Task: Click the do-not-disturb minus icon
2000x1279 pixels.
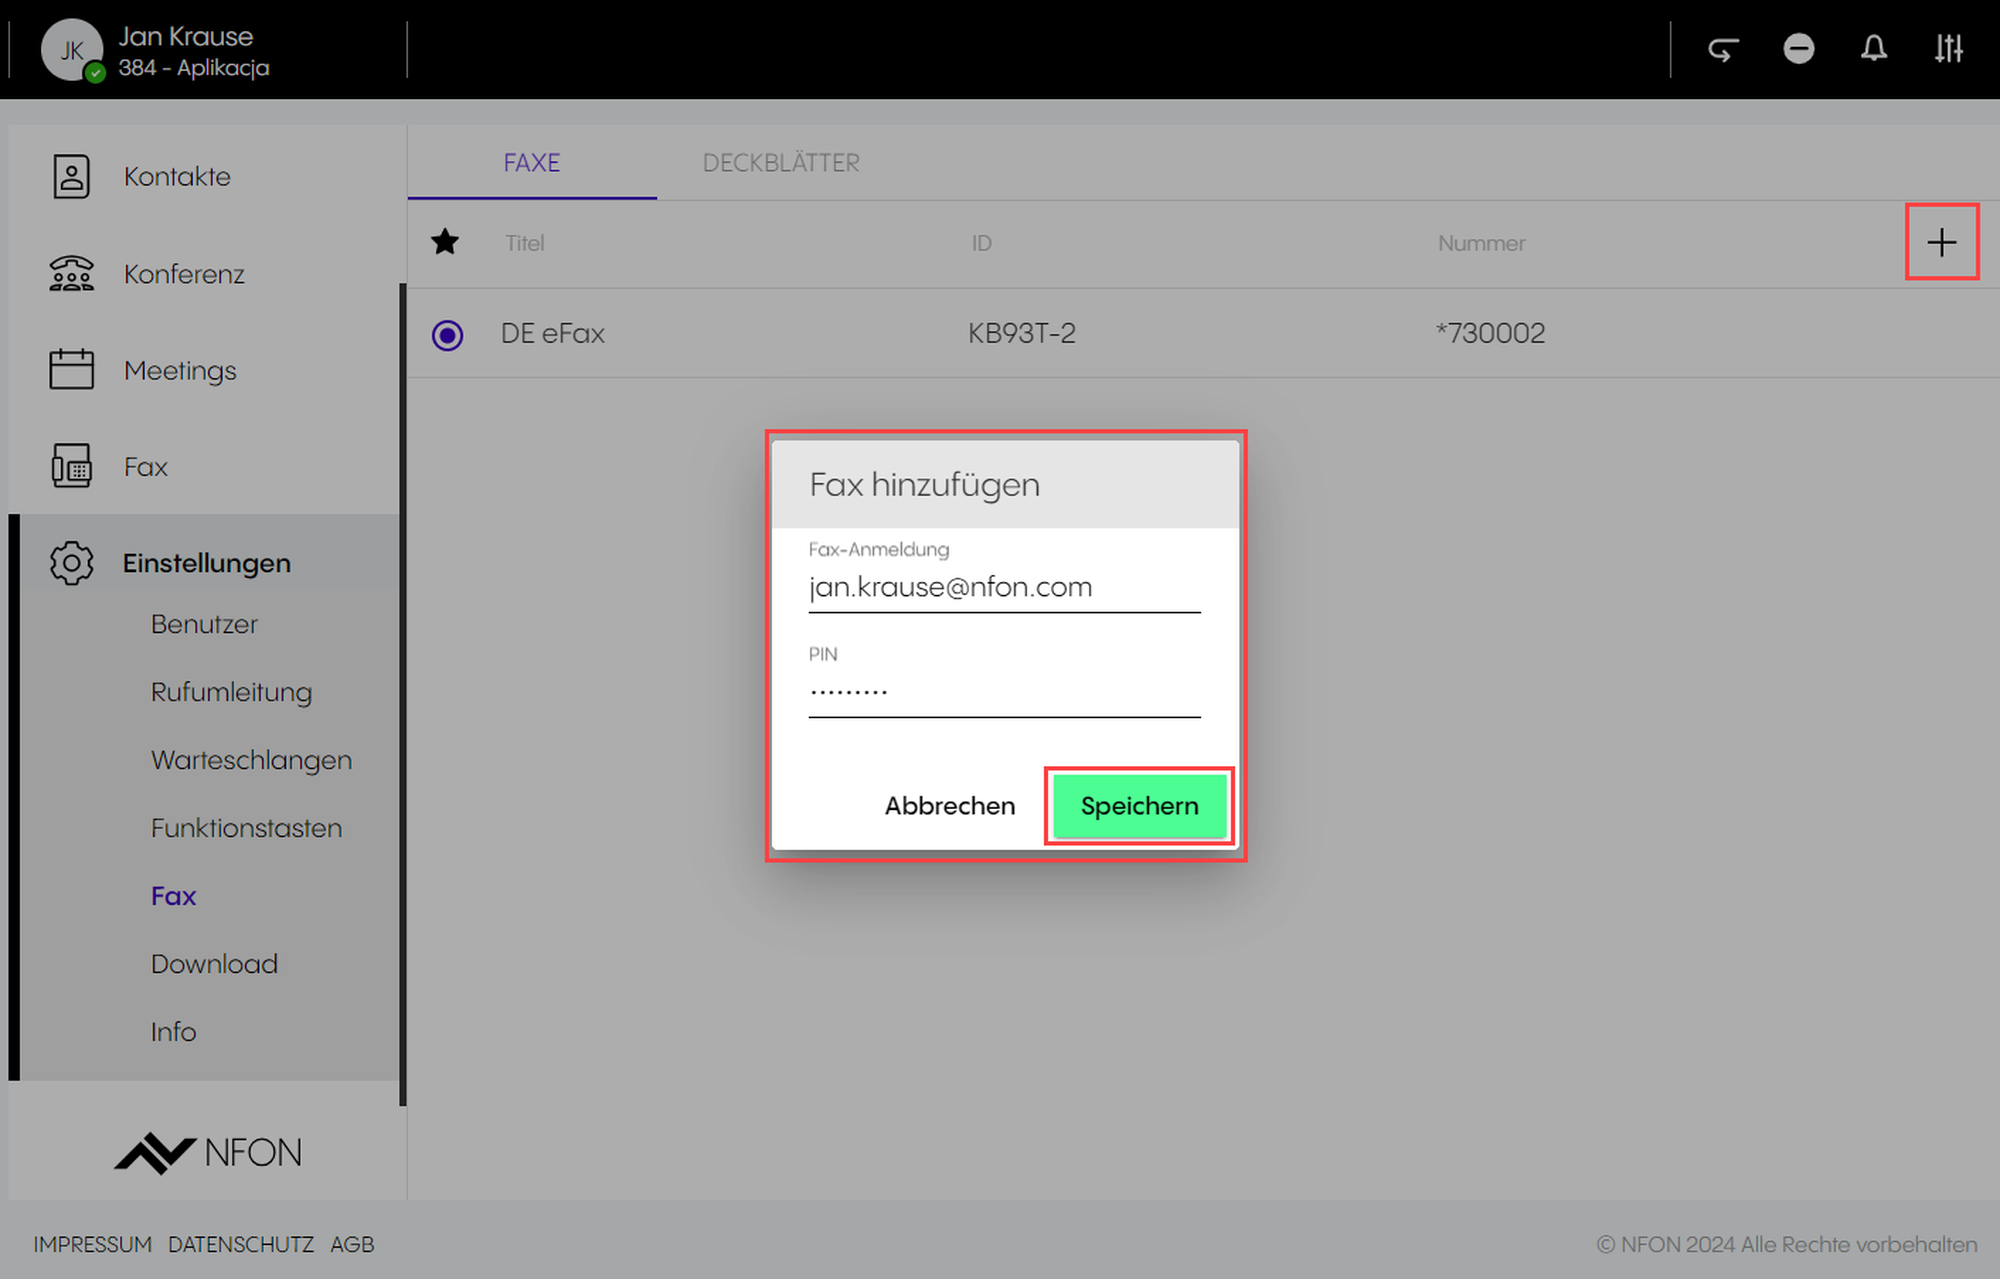Action: [1798, 49]
